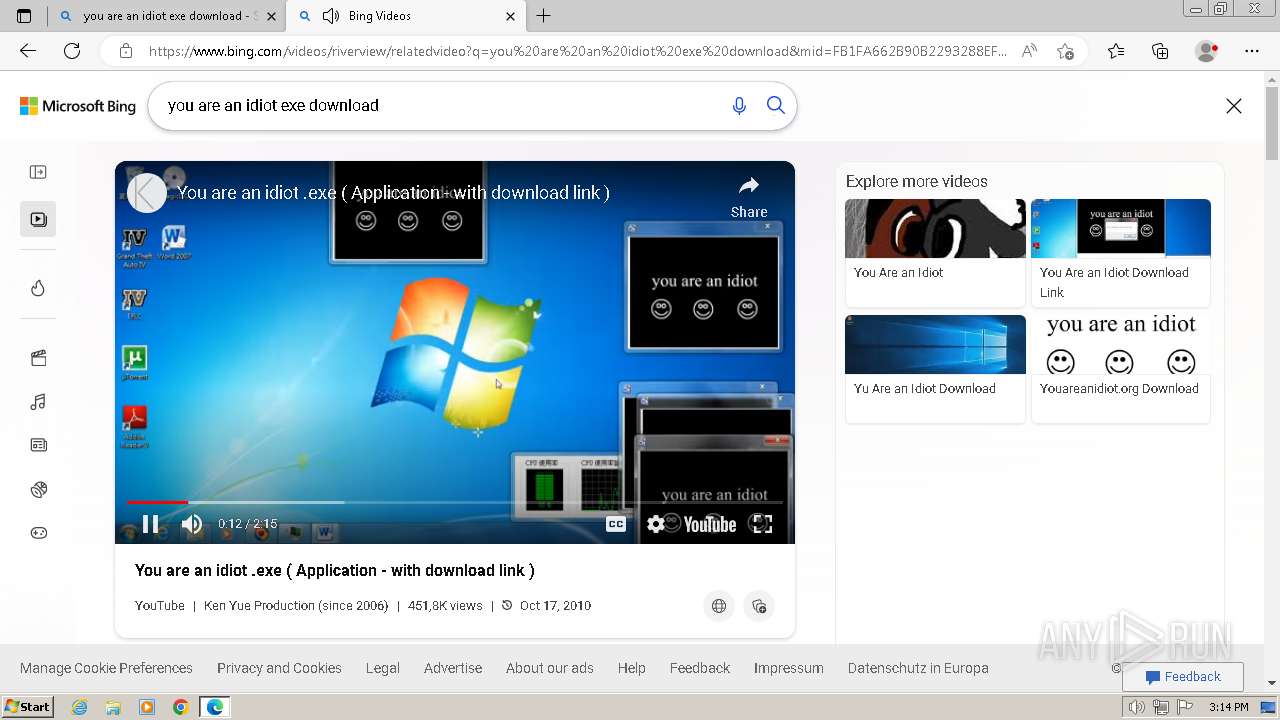Image resolution: width=1280 pixels, height=720 pixels.
Task: Open About our ads link
Action: [x=550, y=668]
